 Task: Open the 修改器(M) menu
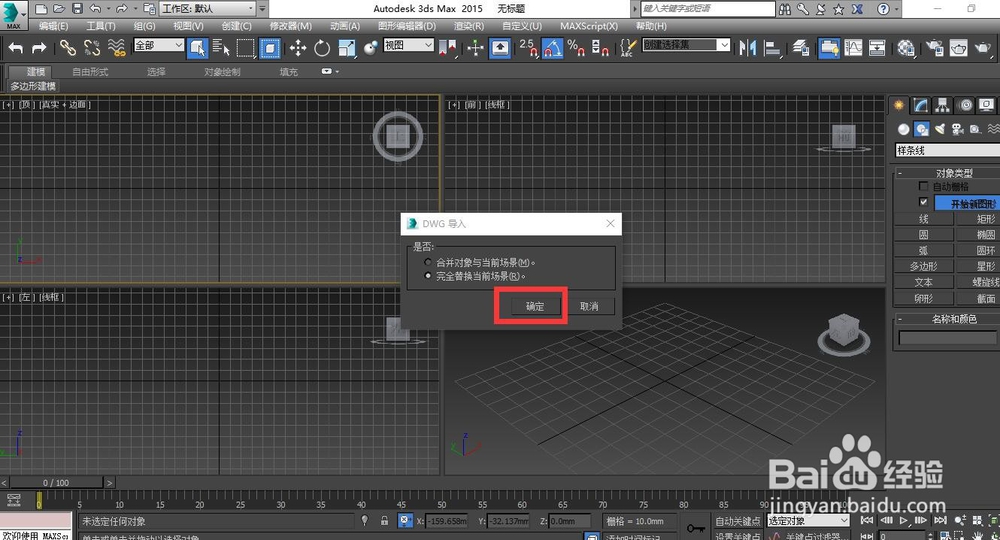click(x=290, y=26)
